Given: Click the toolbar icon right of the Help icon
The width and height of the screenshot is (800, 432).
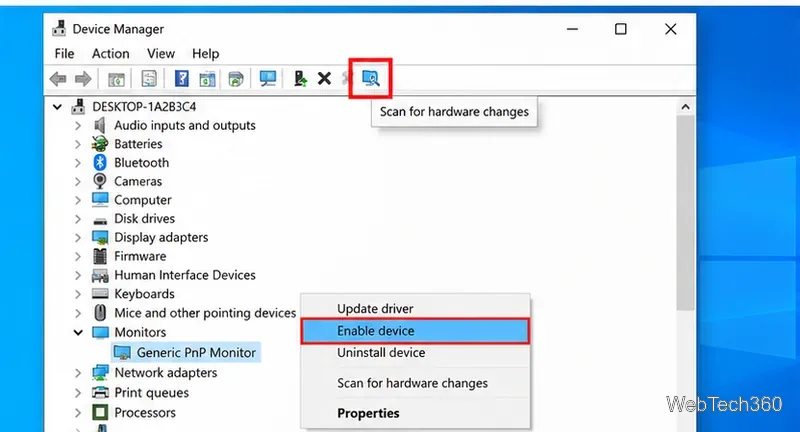Looking at the screenshot, I should point(207,79).
